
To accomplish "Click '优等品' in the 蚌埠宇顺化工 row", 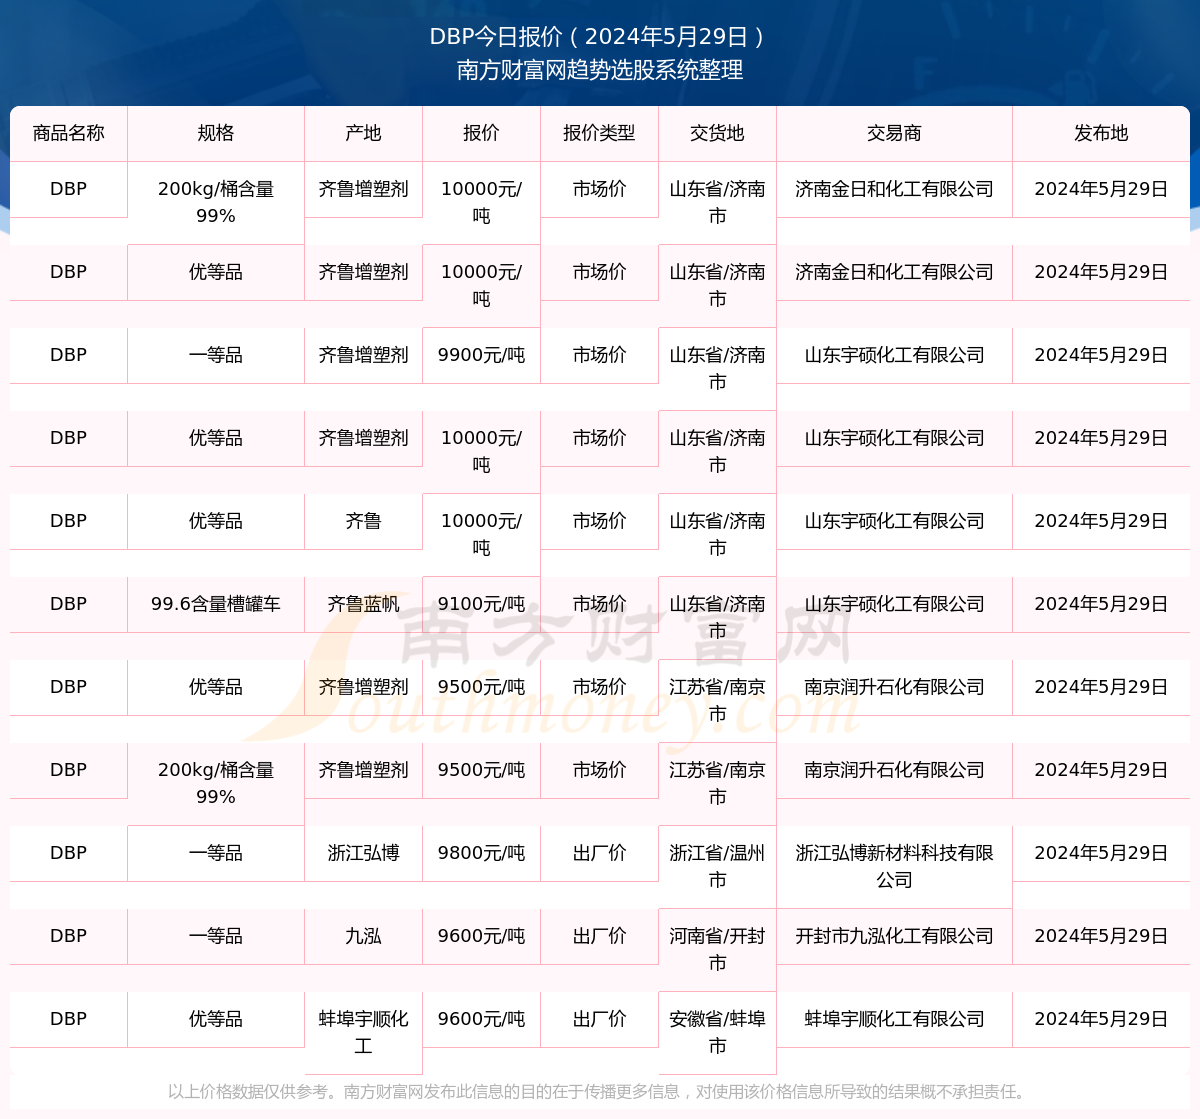I will point(216,1019).
